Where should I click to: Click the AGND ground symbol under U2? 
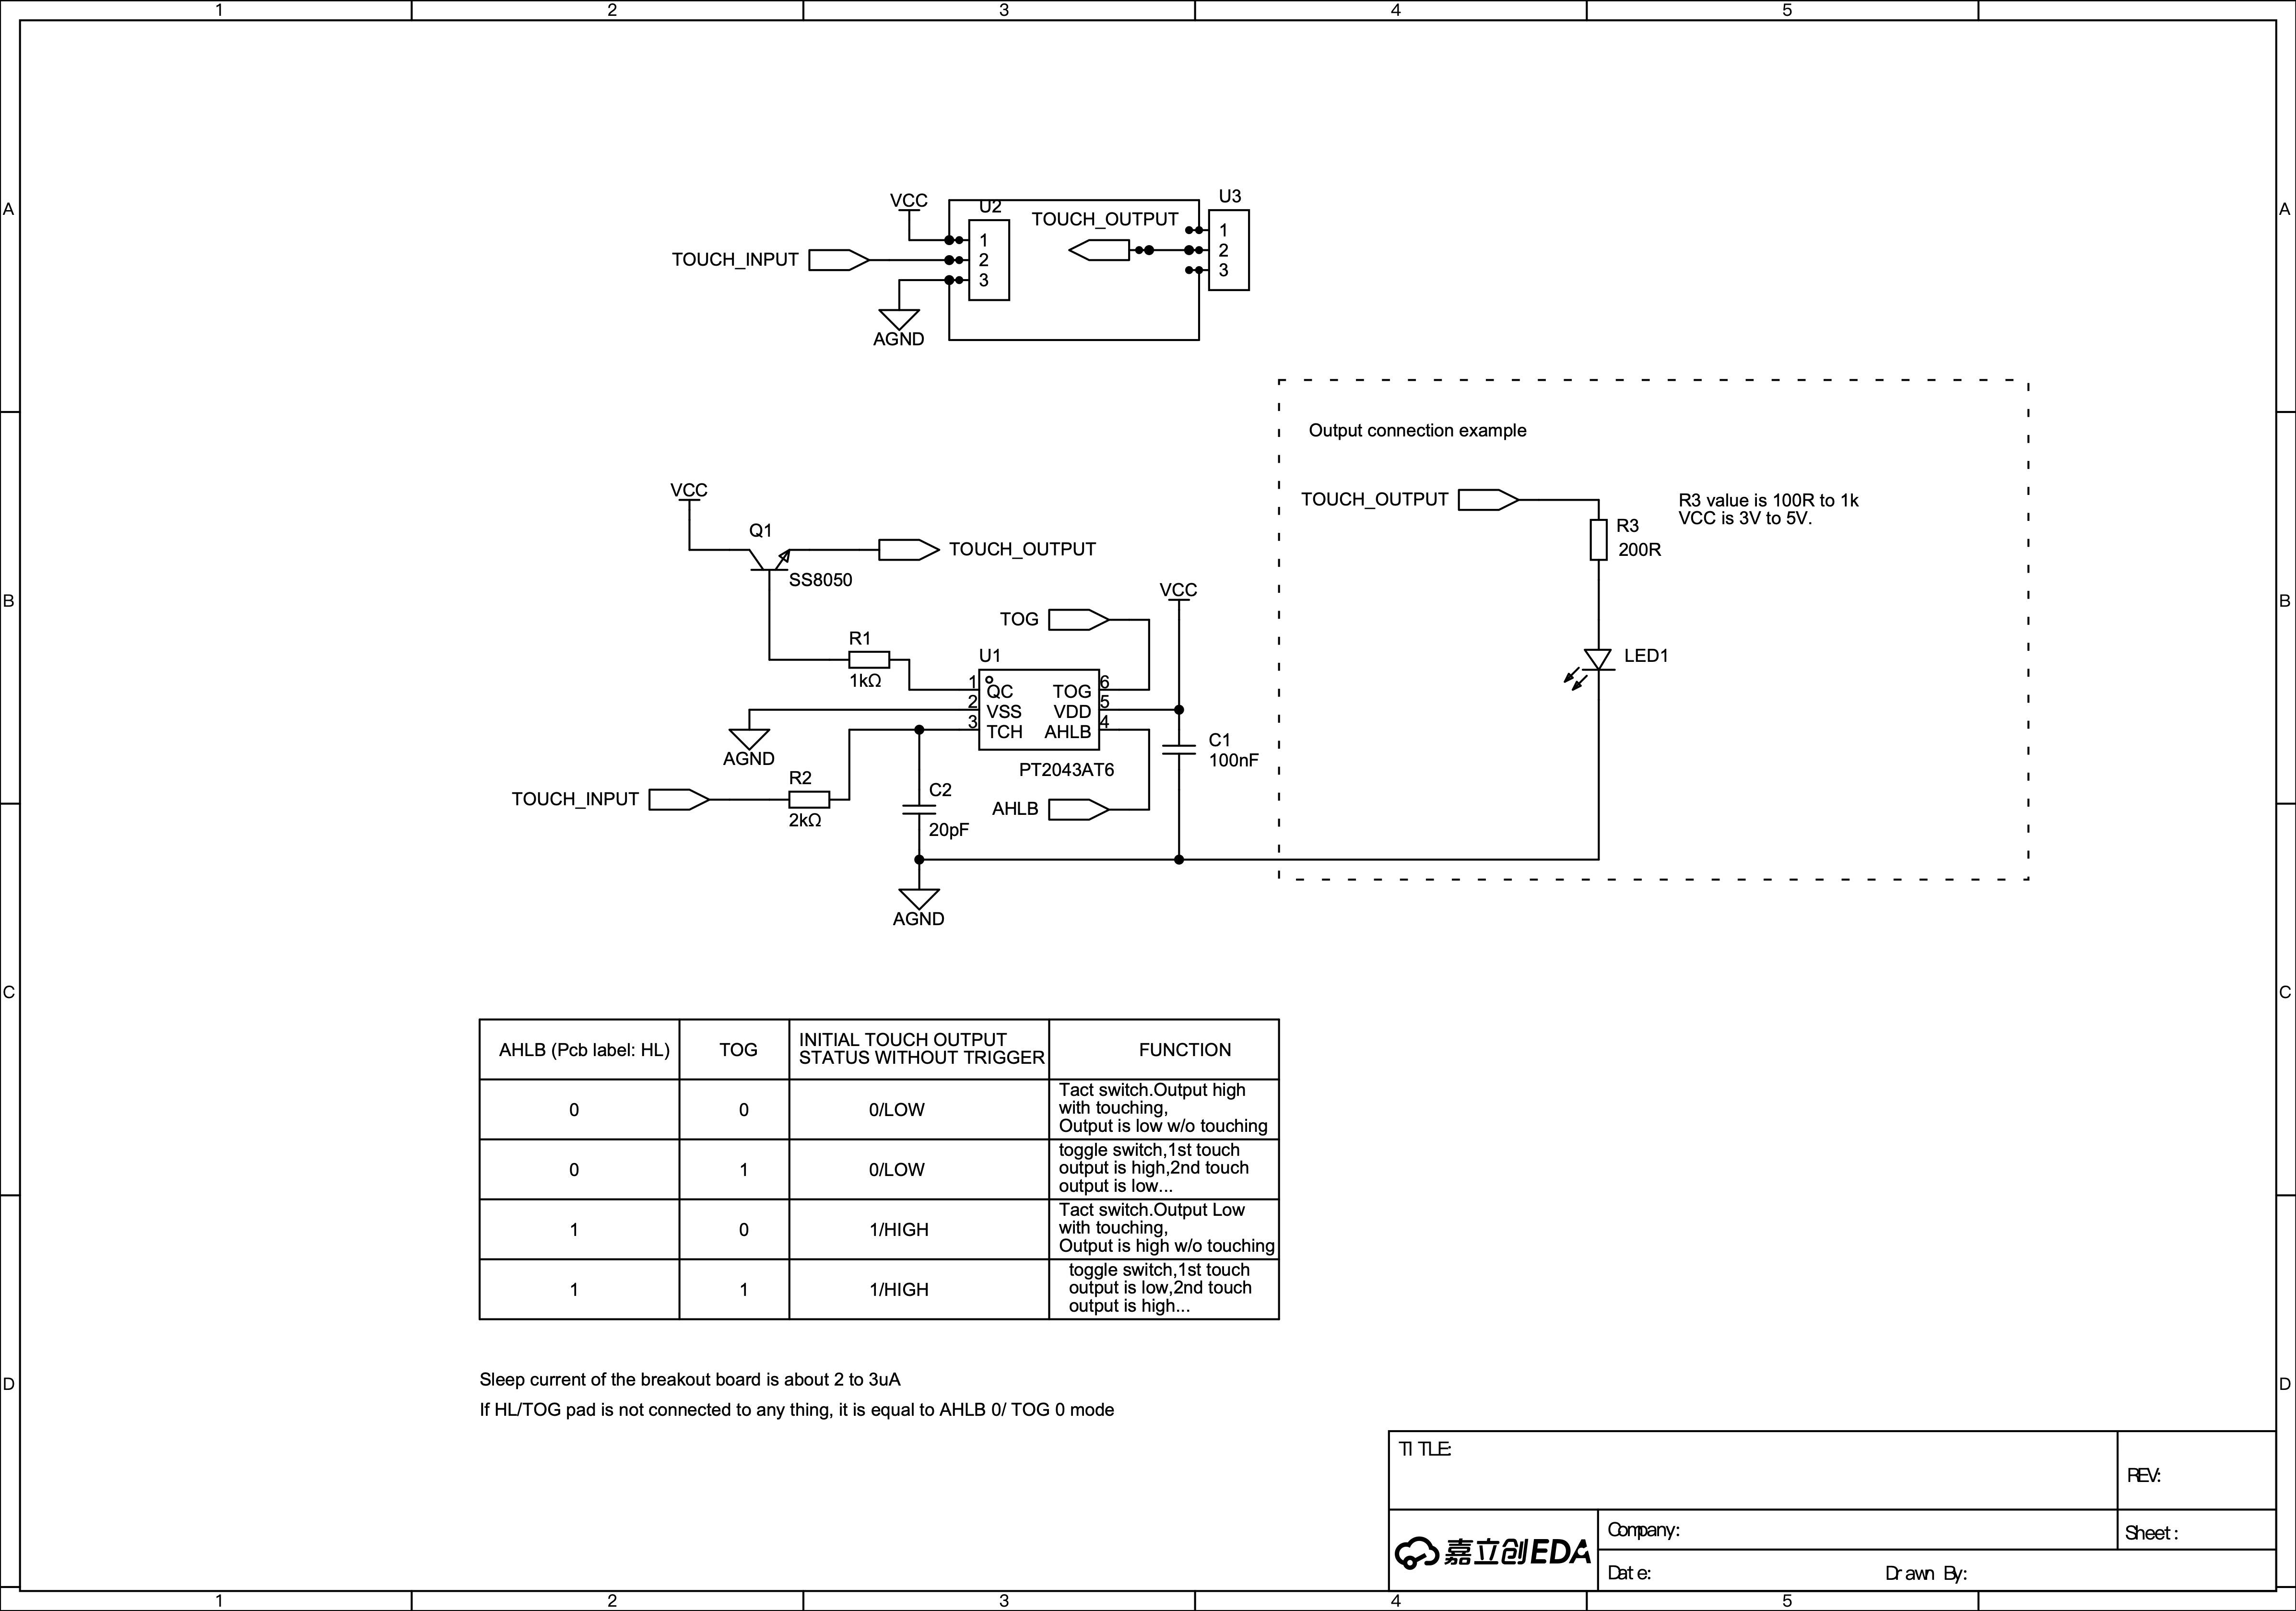point(899,319)
